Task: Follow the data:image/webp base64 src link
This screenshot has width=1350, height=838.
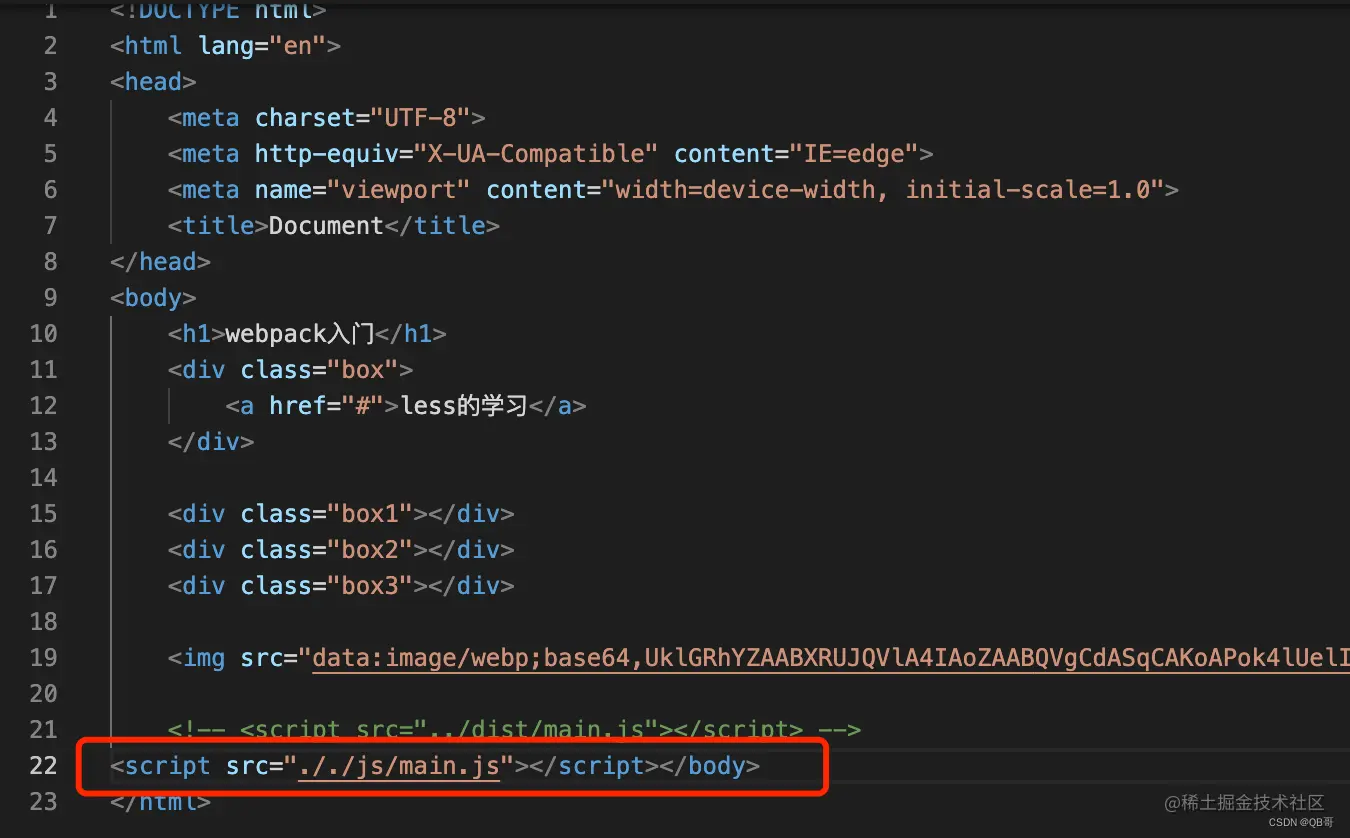Action: pos(831,658)
